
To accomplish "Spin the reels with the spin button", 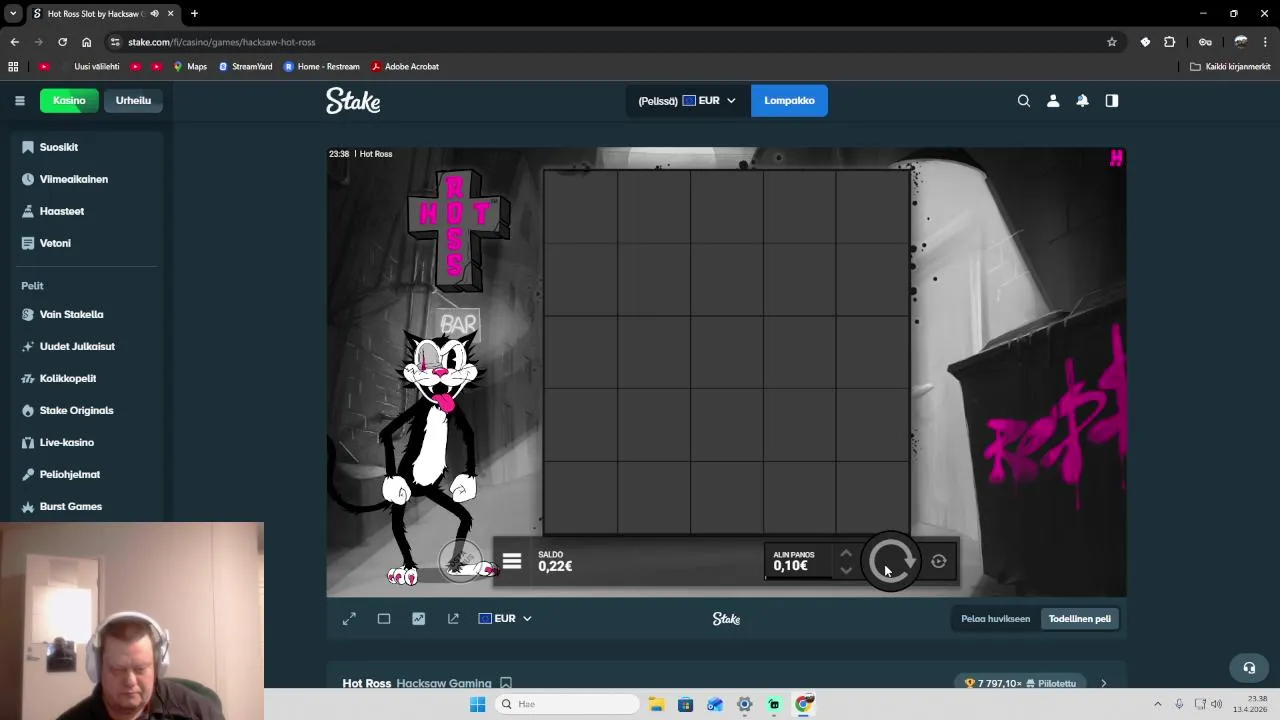I will tap(891, 561).
